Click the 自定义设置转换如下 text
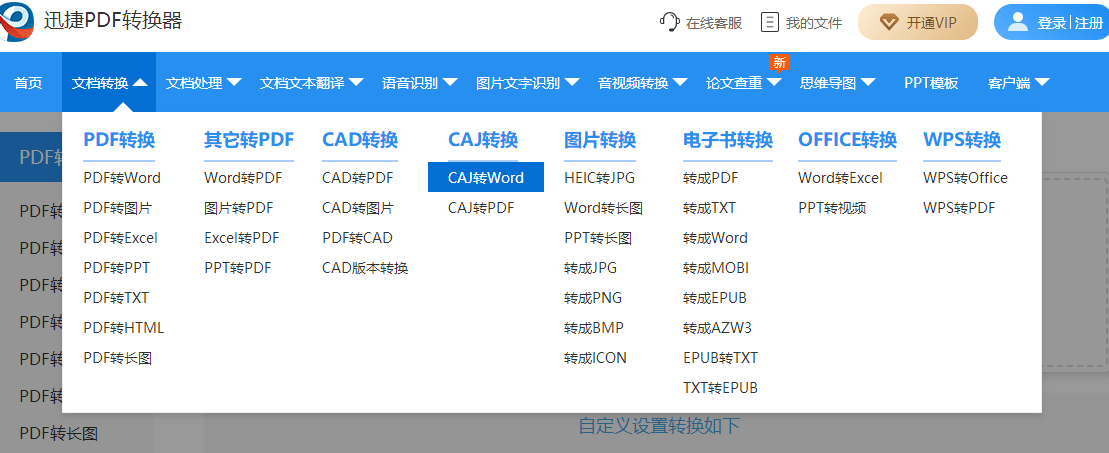Viewport: 1109px width, 453px height. pyautogui.click(x=659, y=425)
